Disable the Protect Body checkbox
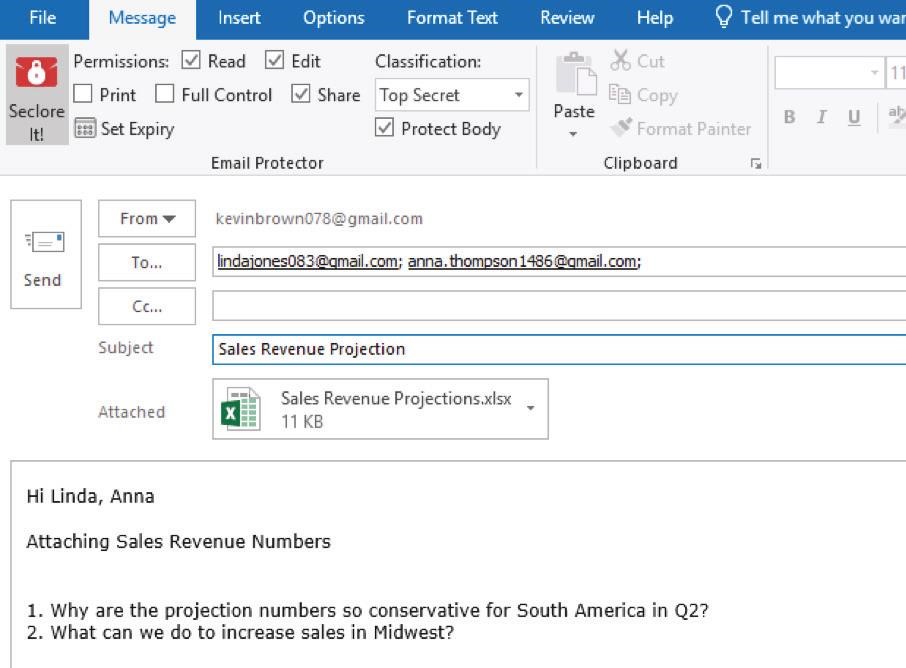Screen dimensions: 906x668 click(384, 128)
